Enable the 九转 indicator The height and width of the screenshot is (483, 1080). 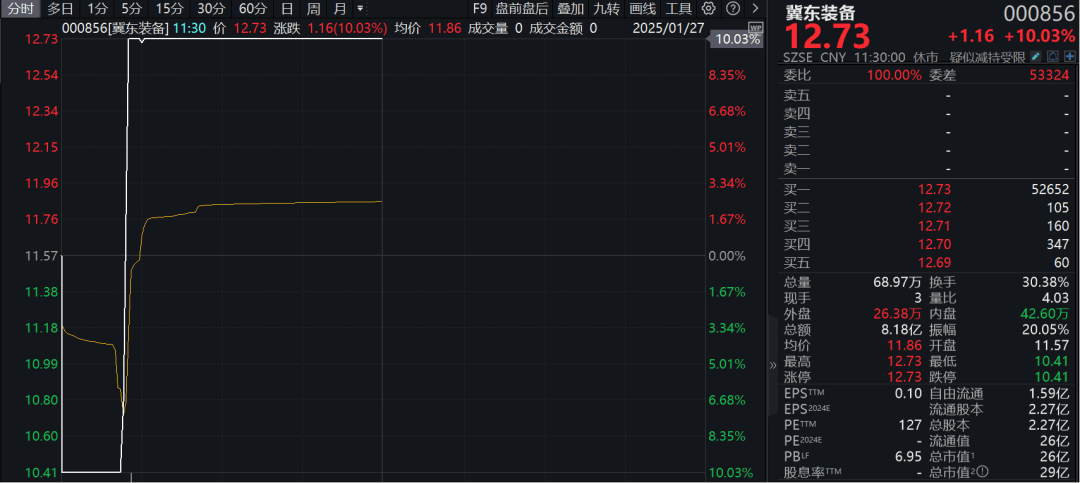pos(607,9)
